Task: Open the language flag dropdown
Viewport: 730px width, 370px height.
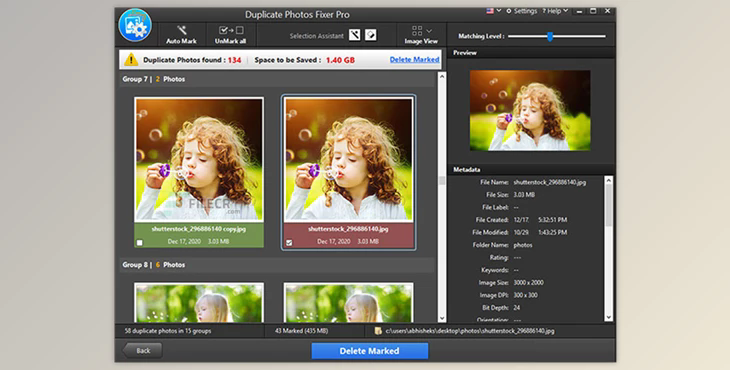Action: pos(493,11)
